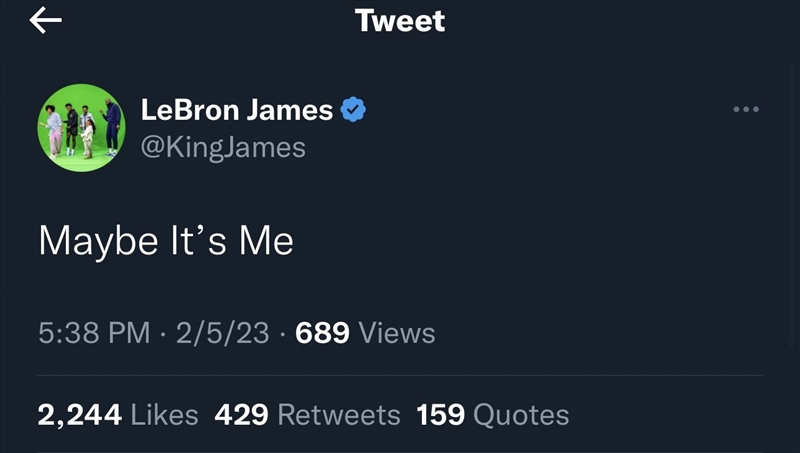800x453 pixels.
Task: Click the 689 view count number
Action: point(322,333)
